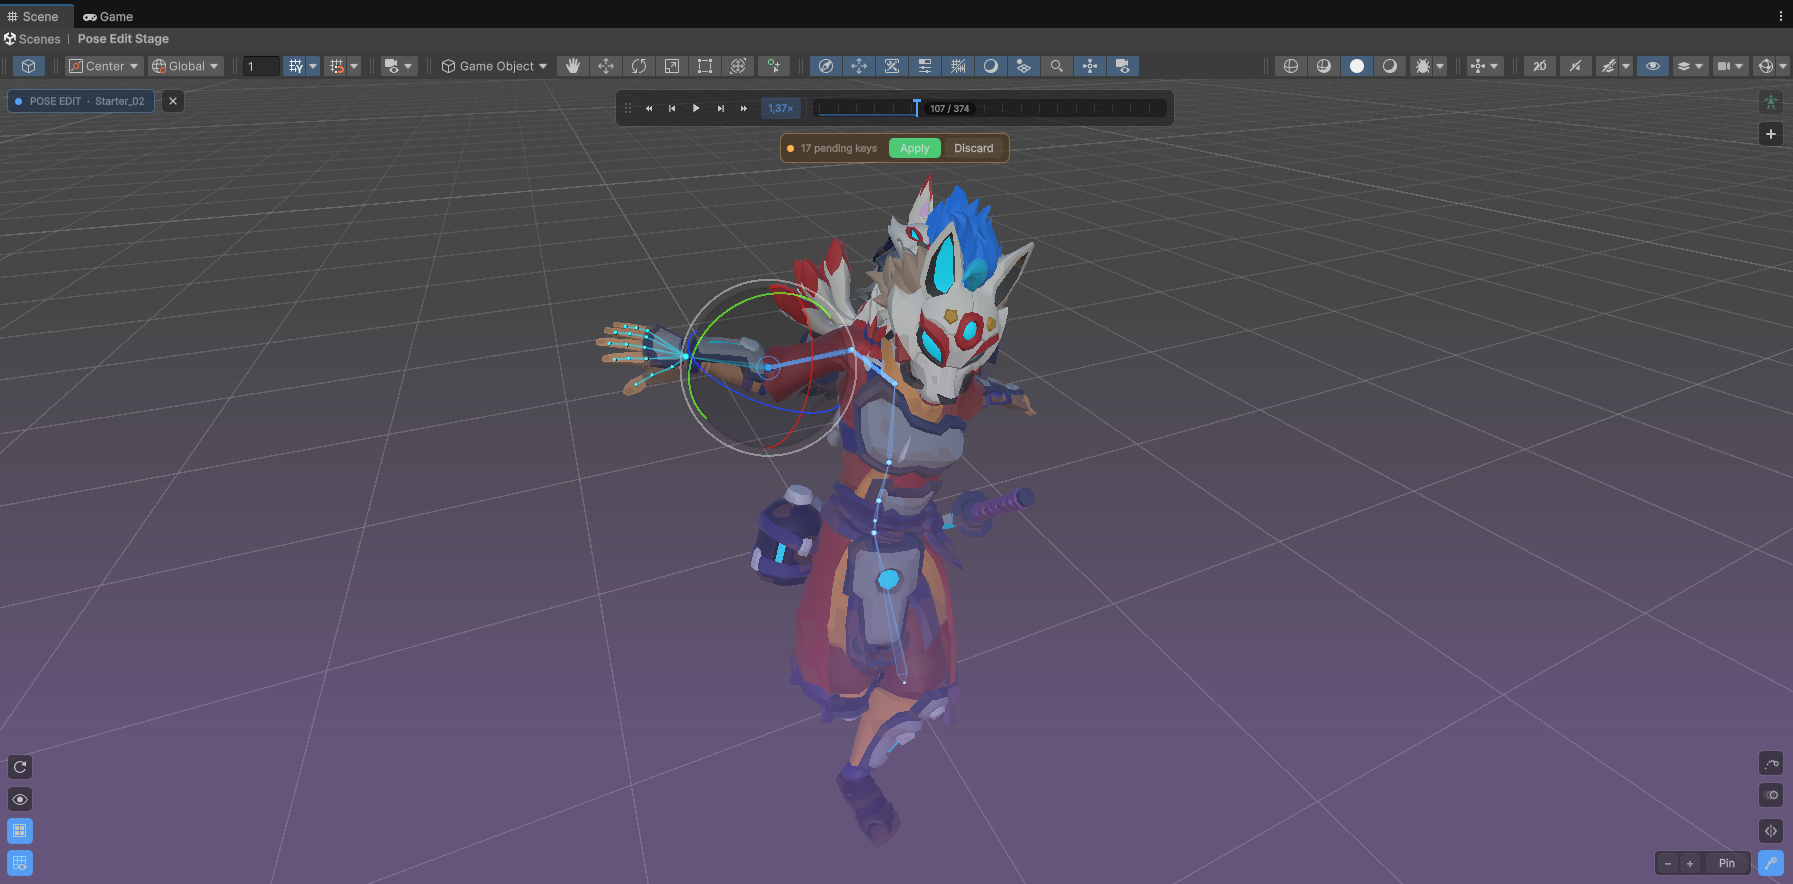This screenshot has height=884, width=1793.
Task: Open scene camera settings dropdown
Action: click(1730, 66)
